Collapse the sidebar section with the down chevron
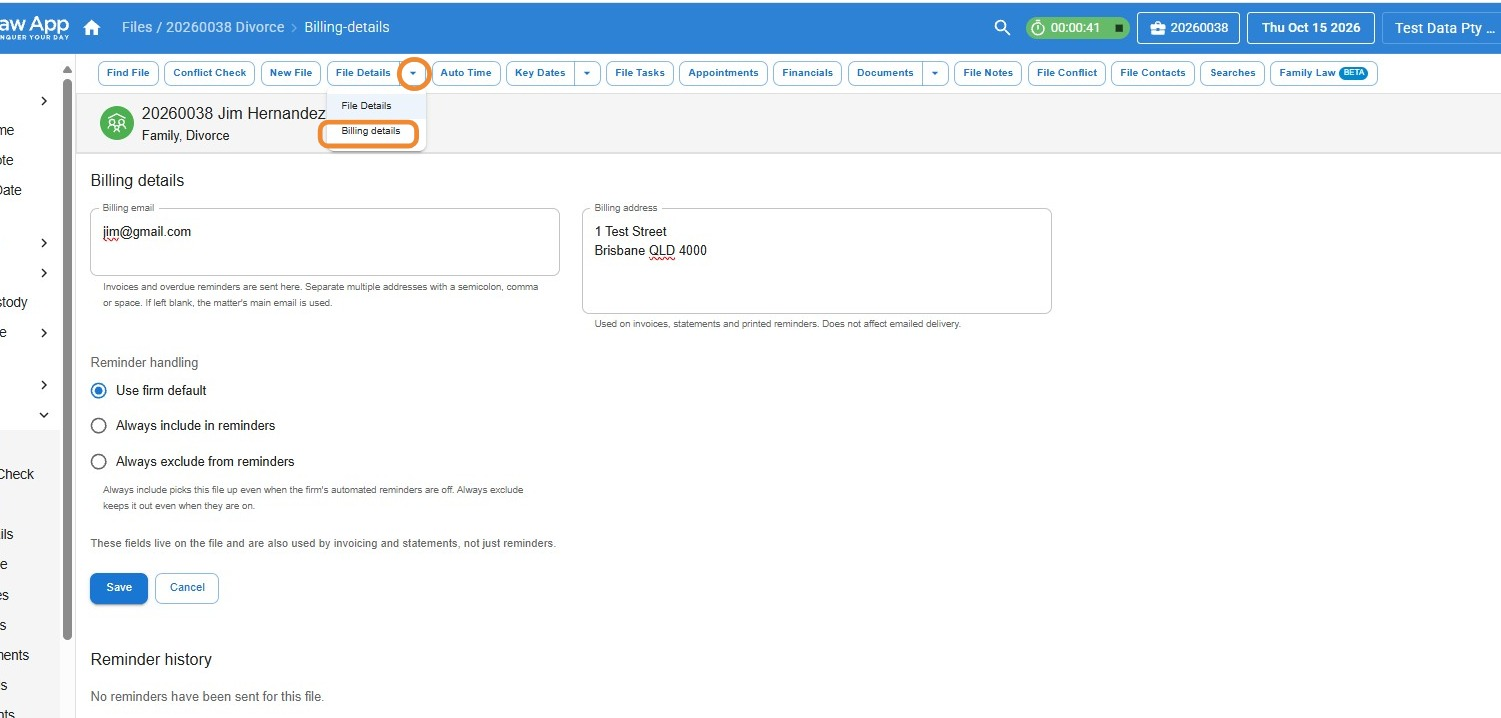1501x718 pixels. coord(44,415)
